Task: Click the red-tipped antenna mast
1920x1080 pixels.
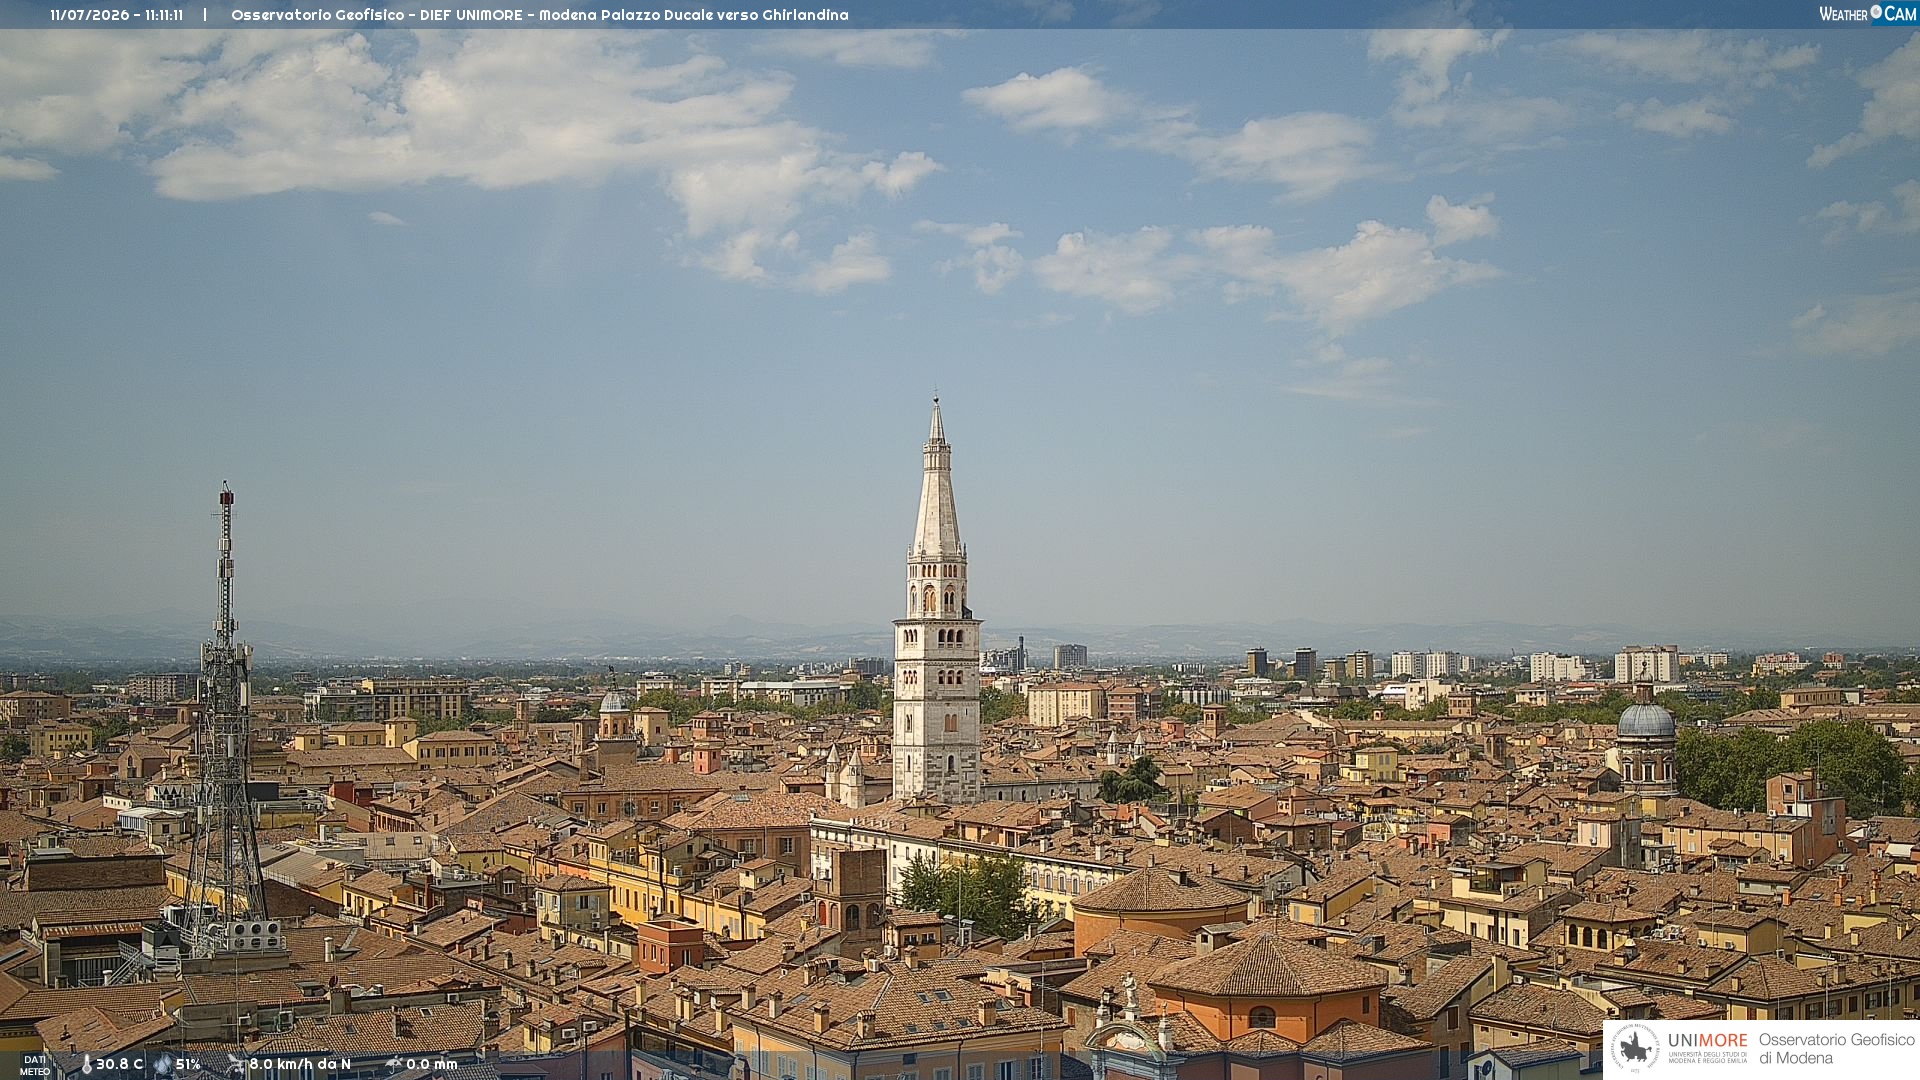Action: tap(225, 705)
